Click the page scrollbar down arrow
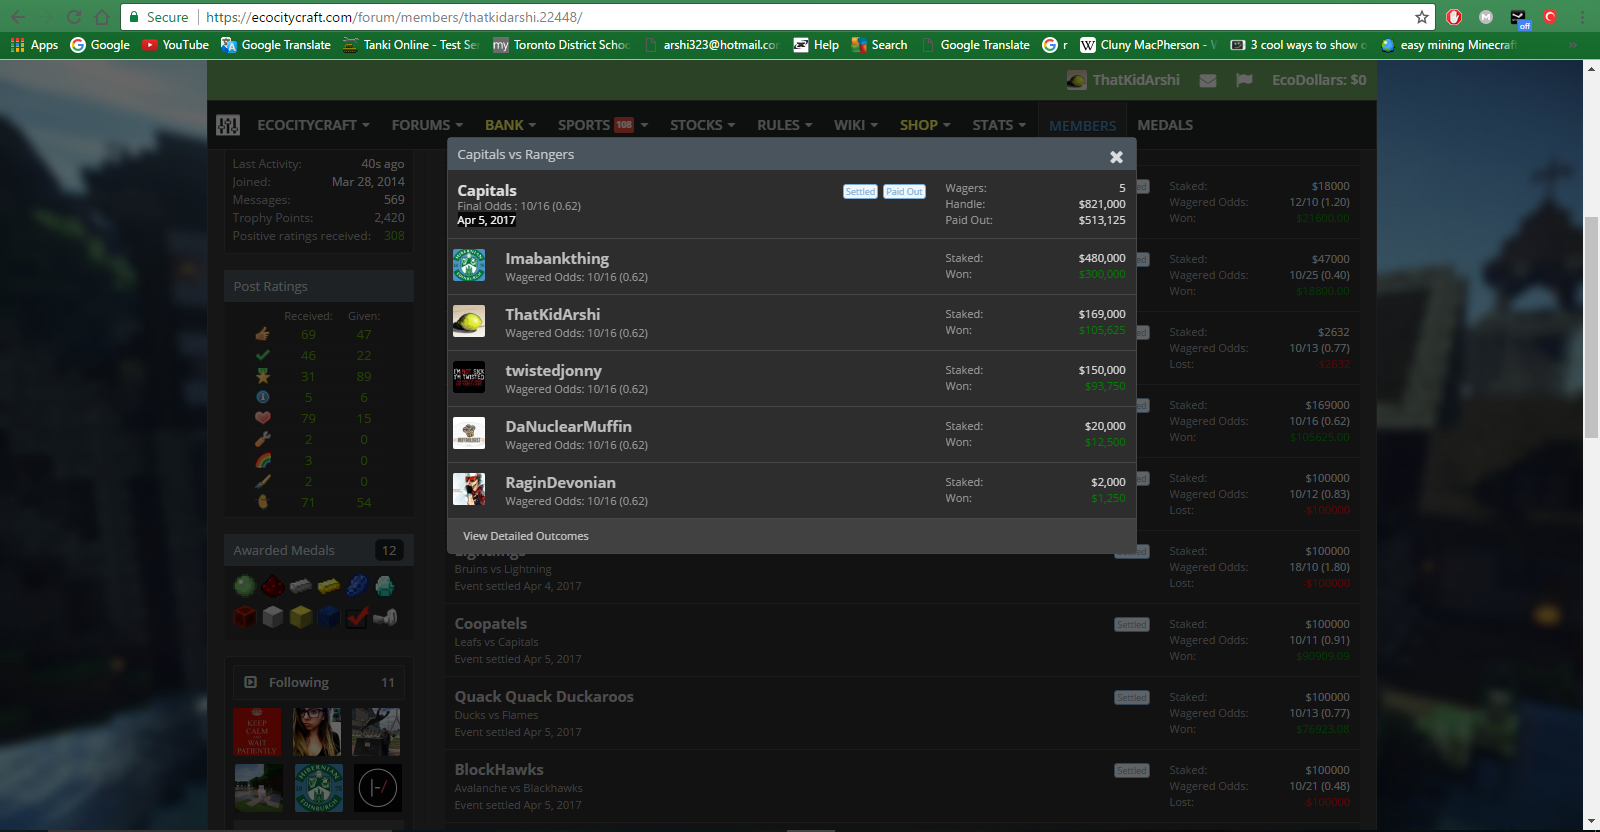1600x832 pixels. pyautogui.click(x=1591, y=822)
